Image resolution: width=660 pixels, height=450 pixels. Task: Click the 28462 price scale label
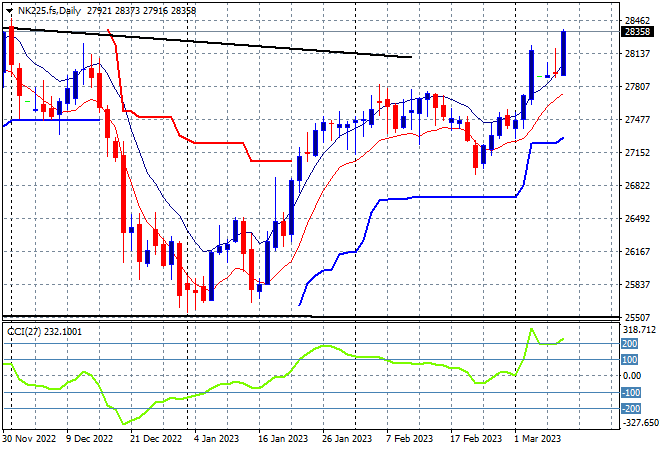[637, 21]
